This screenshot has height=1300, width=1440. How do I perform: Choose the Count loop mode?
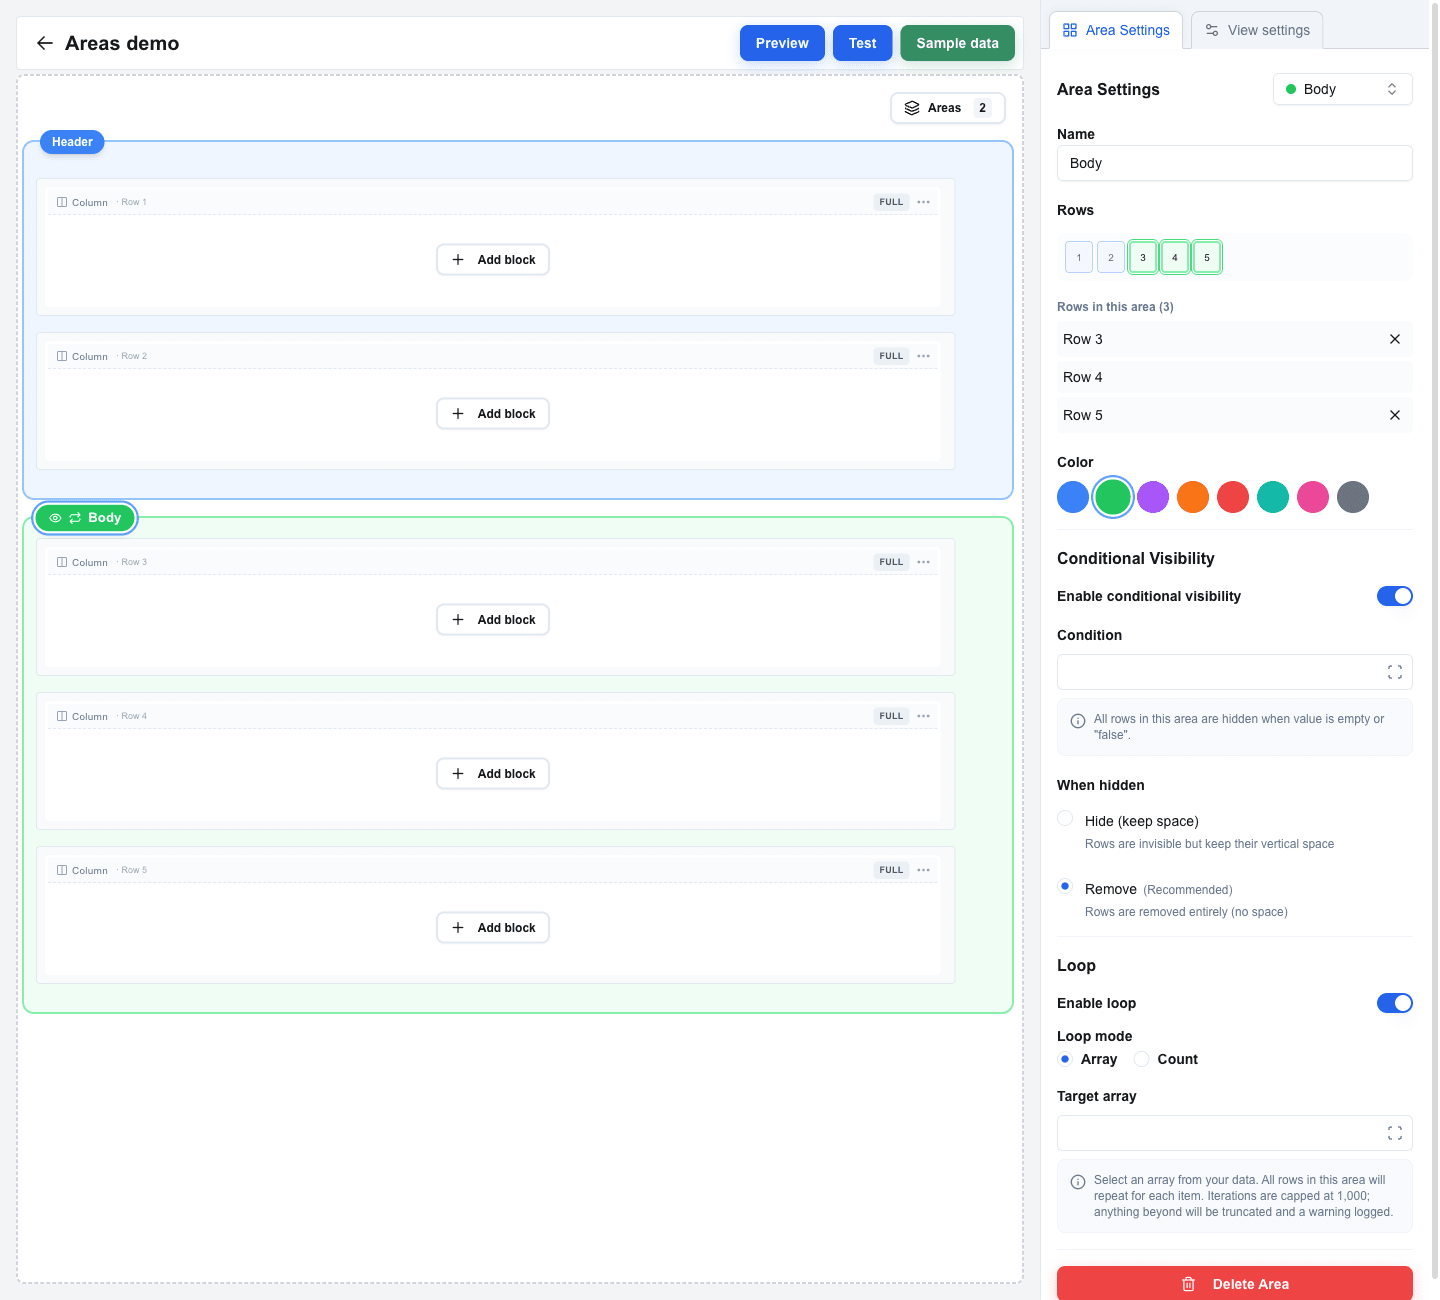pyautogui.click(x=1141, y=1059)
